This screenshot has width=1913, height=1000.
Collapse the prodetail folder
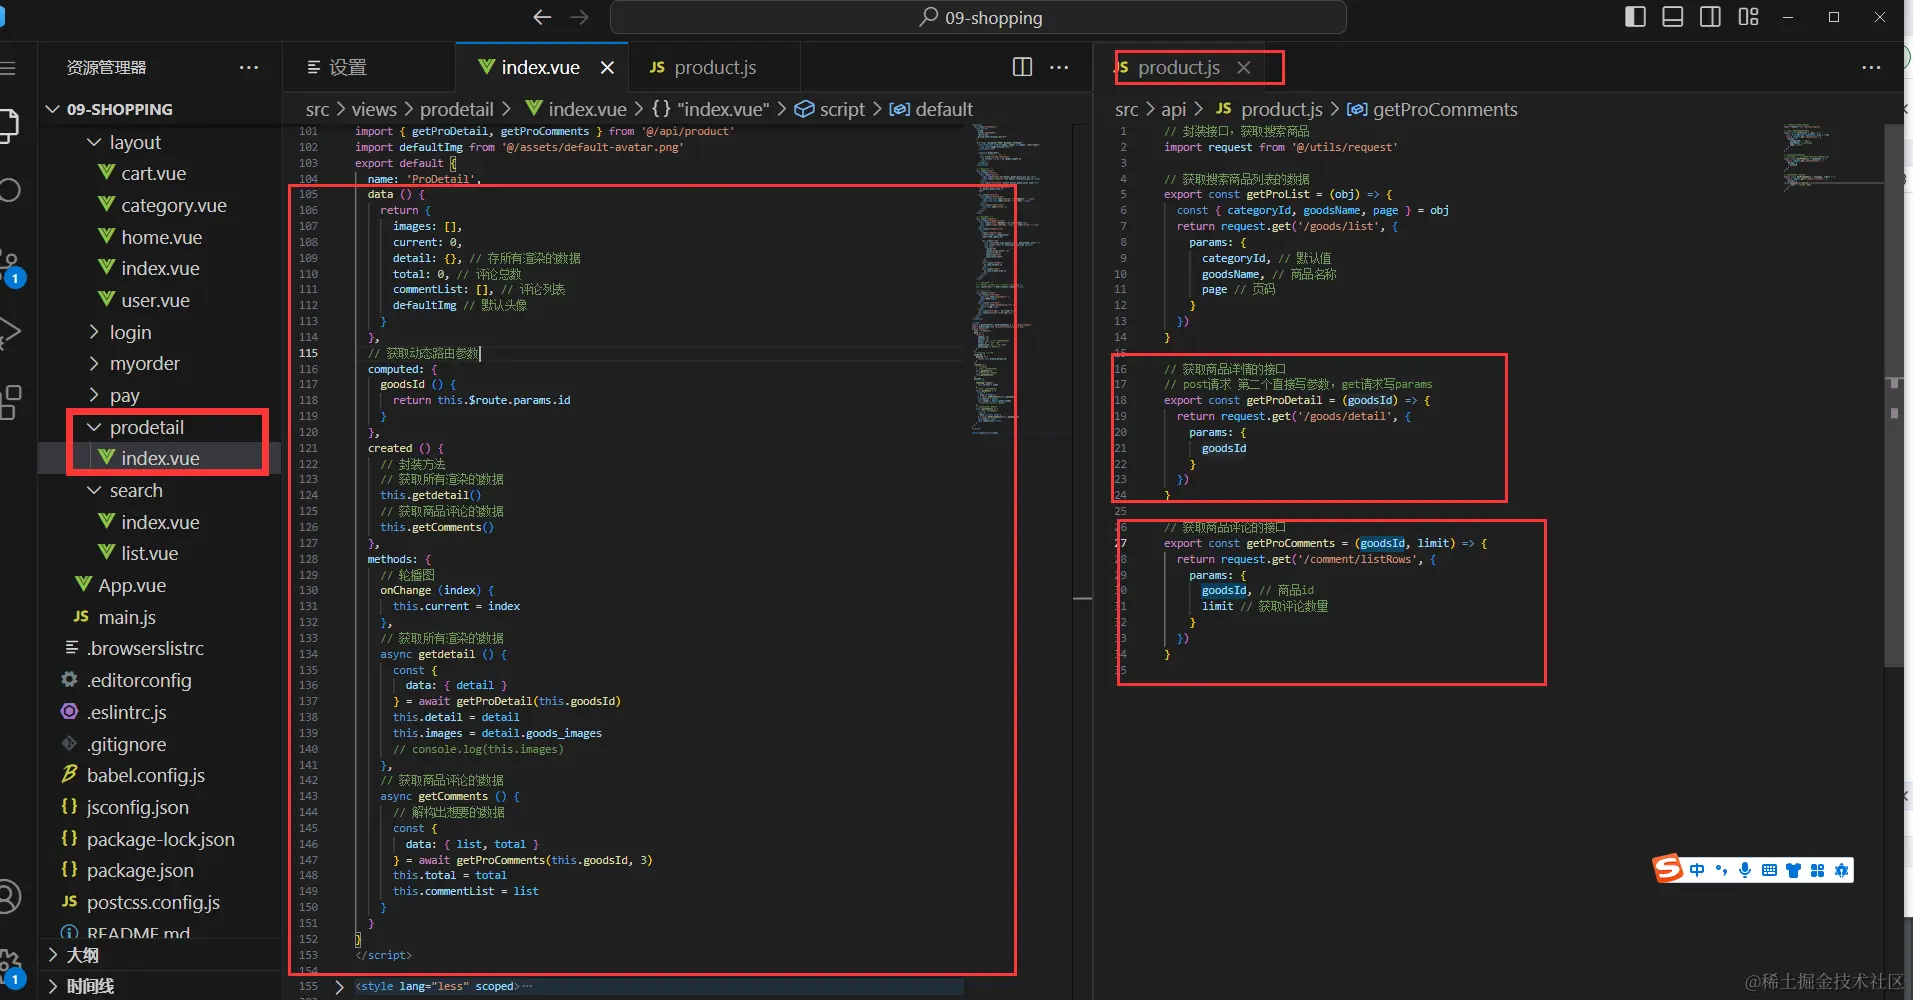point(146,427)
